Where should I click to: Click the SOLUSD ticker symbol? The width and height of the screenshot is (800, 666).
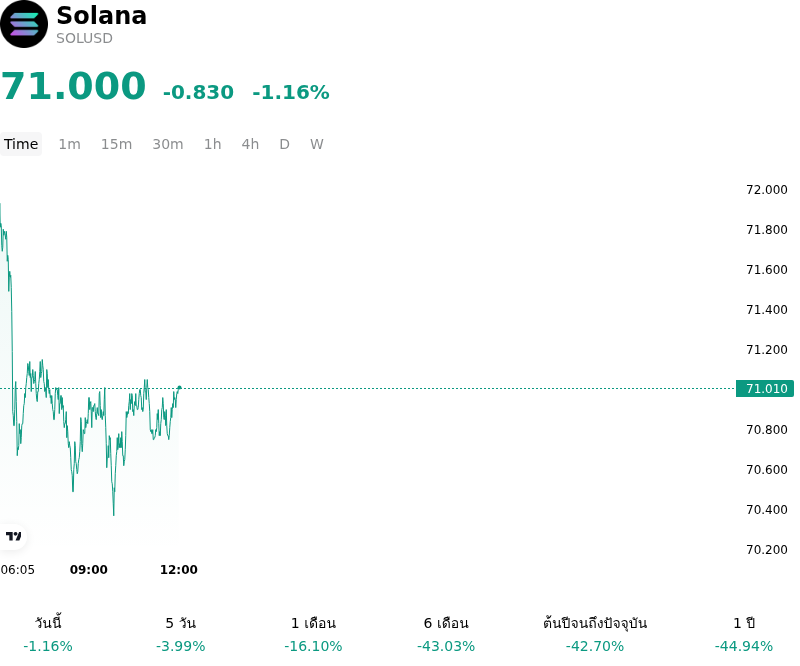pos(84,38)
